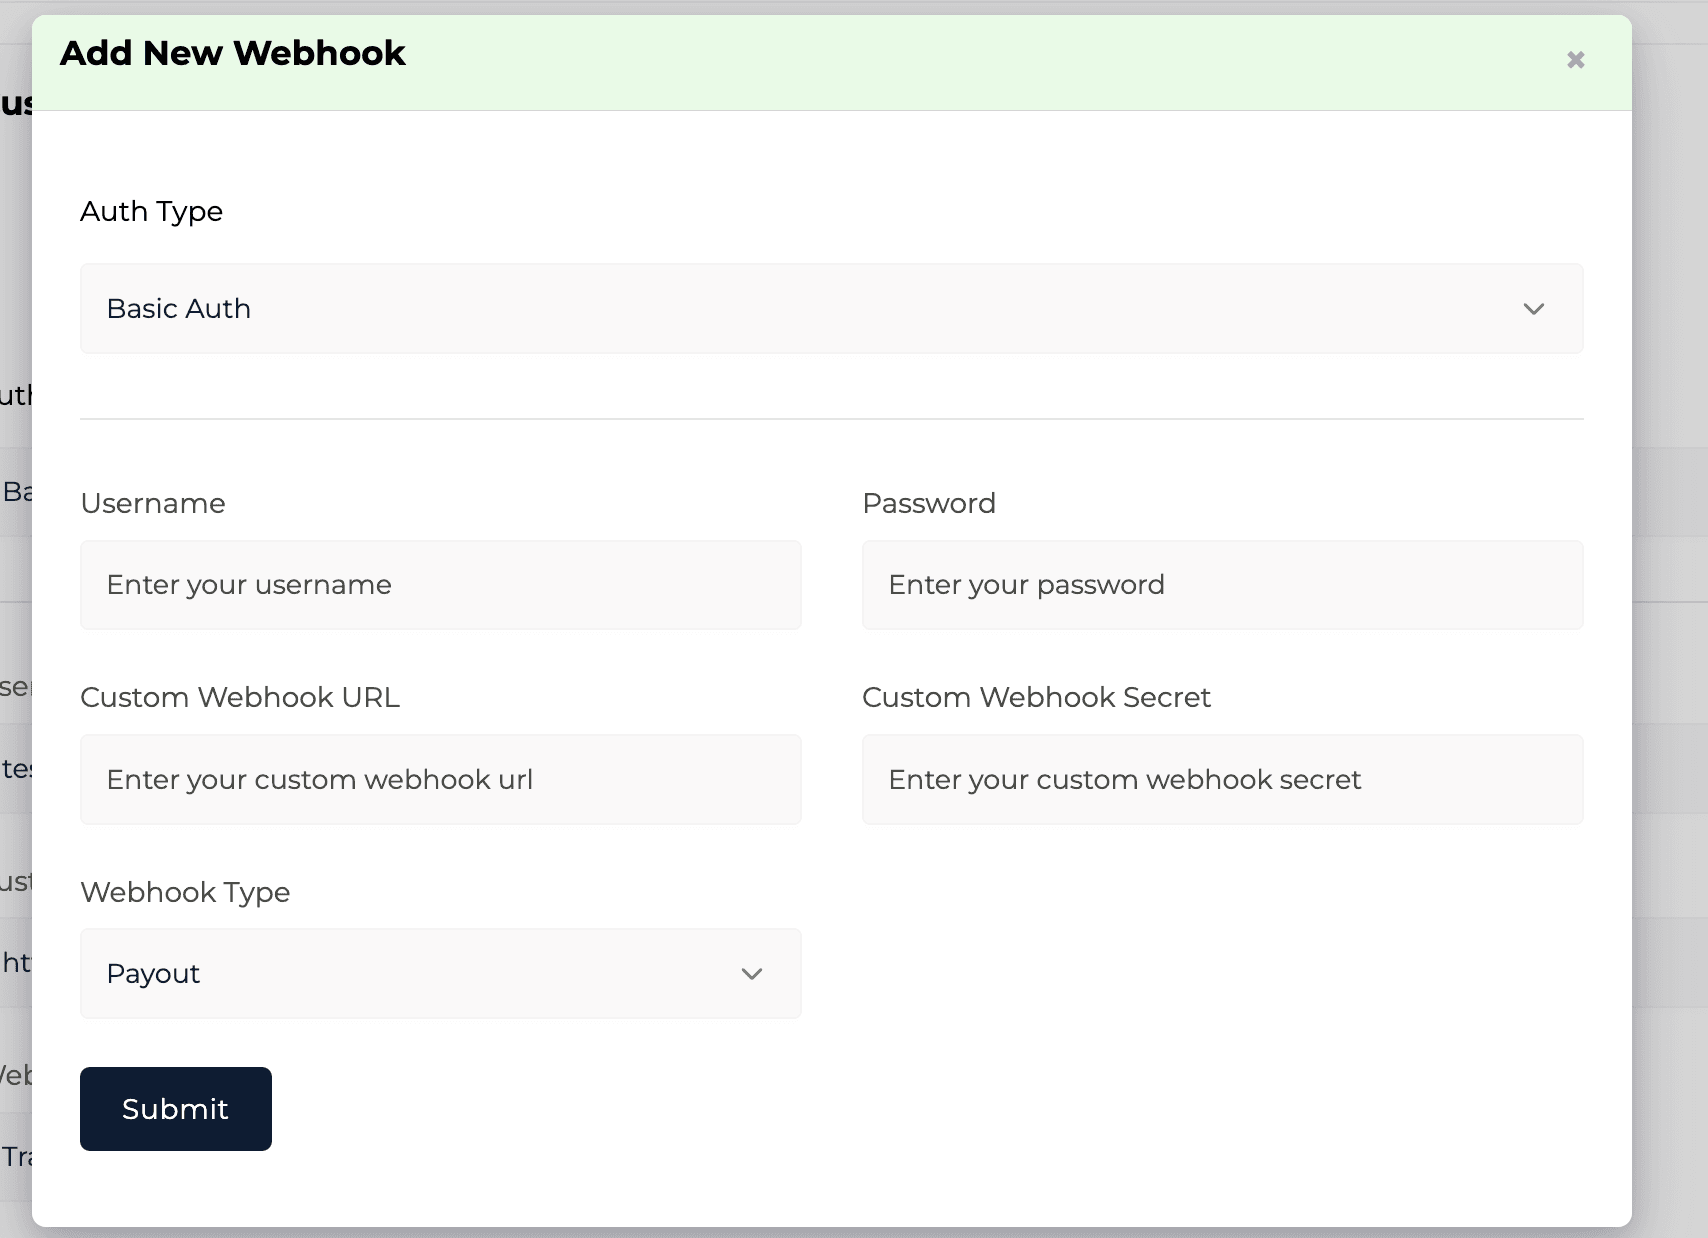Focus the password entry field

[1222, 585]
